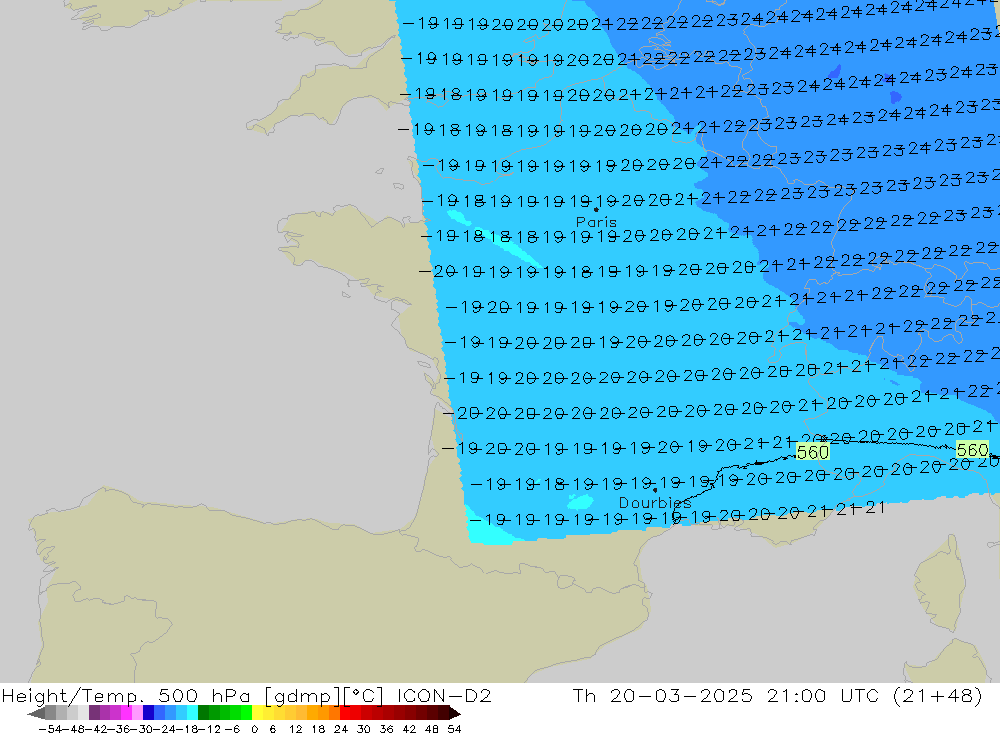
Task: Click the 560 contour label nearest Dourbies
Action: coord(812,452)
